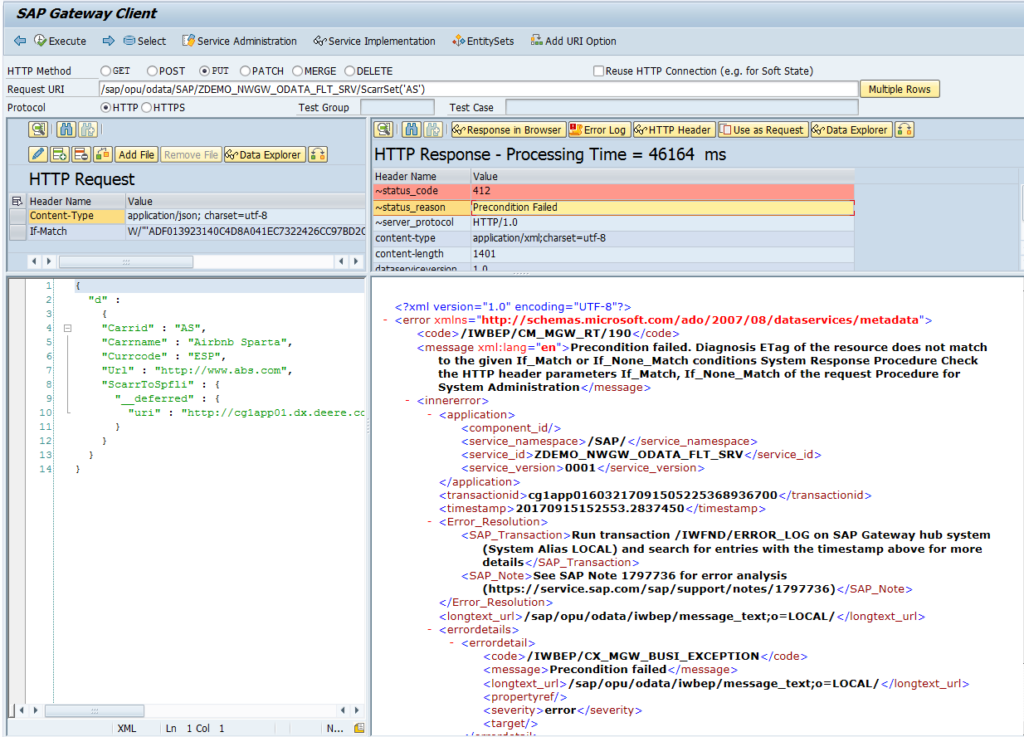This screenshot has width=1024, height=737.
Task: Collapse the code fold marker at line 4
Action: [67, 328]
